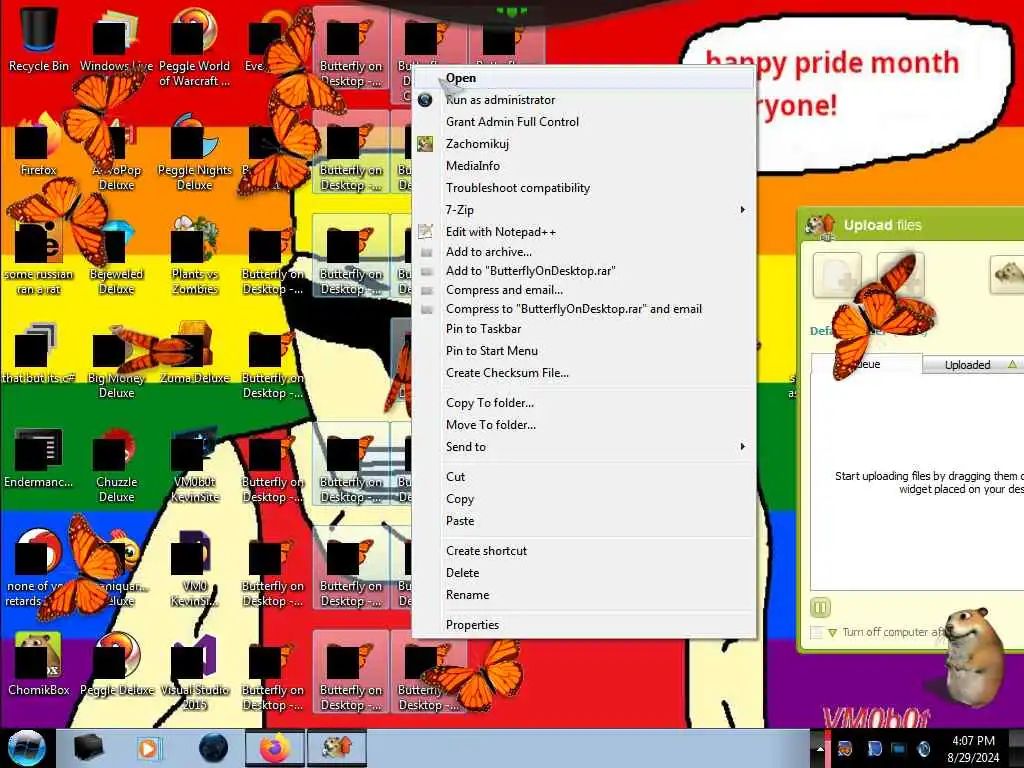
Task: Open the Peggle Nights Deluxe shortcut
Action: point(194,152)
